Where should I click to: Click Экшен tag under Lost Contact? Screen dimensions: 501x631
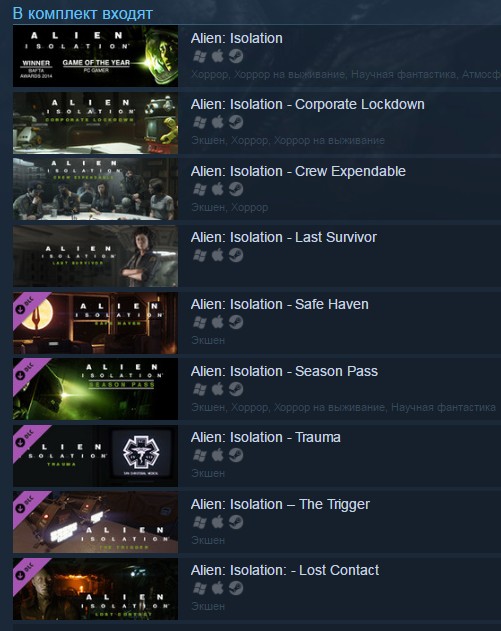208,606
